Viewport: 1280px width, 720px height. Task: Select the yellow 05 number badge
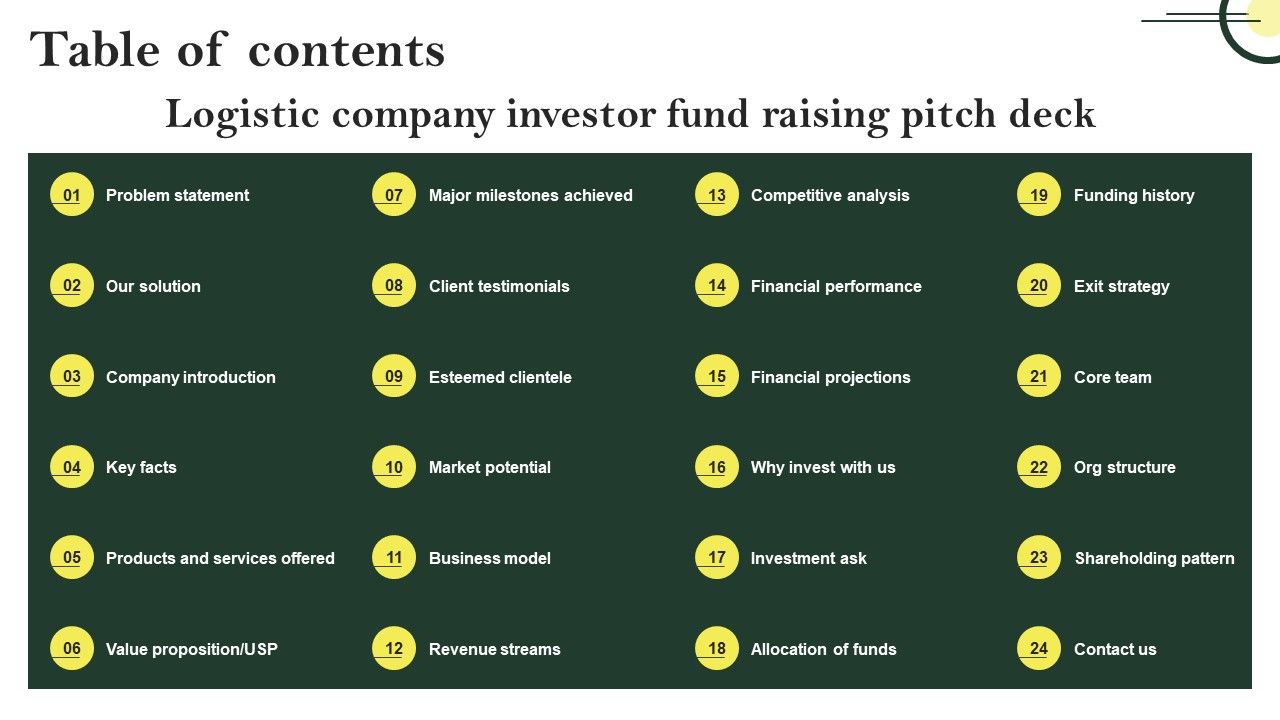(x=72, y=558)
